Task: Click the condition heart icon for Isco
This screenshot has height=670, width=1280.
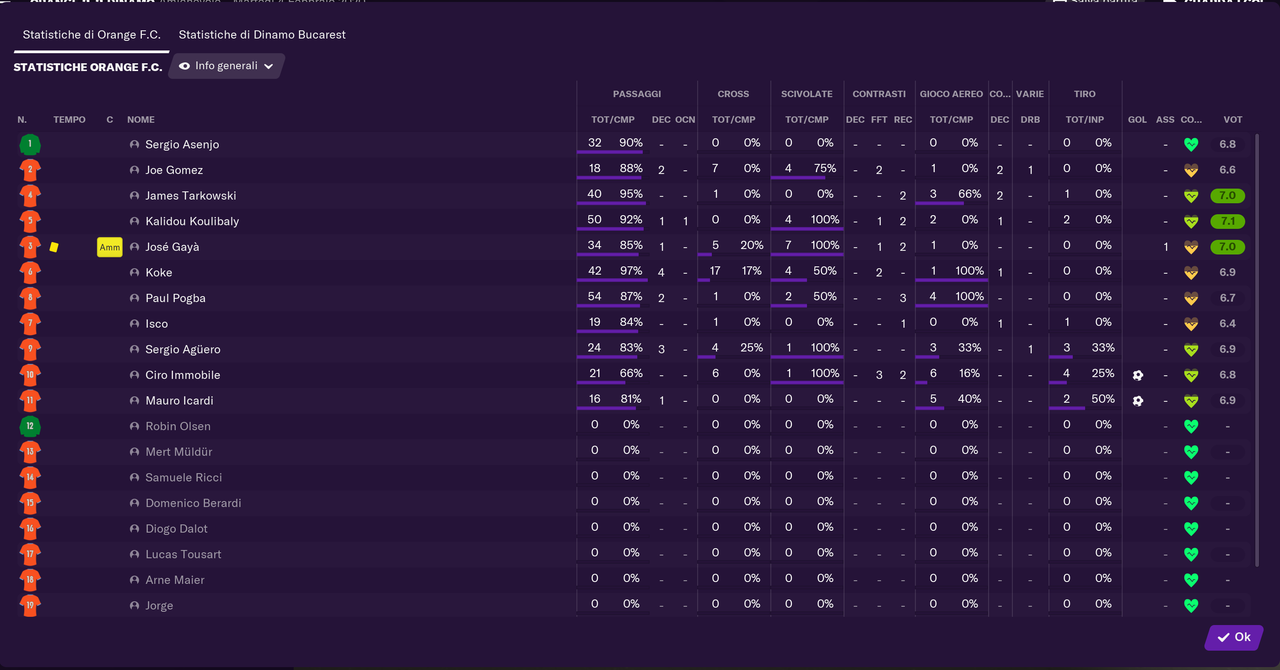Action: (1190, 324)
